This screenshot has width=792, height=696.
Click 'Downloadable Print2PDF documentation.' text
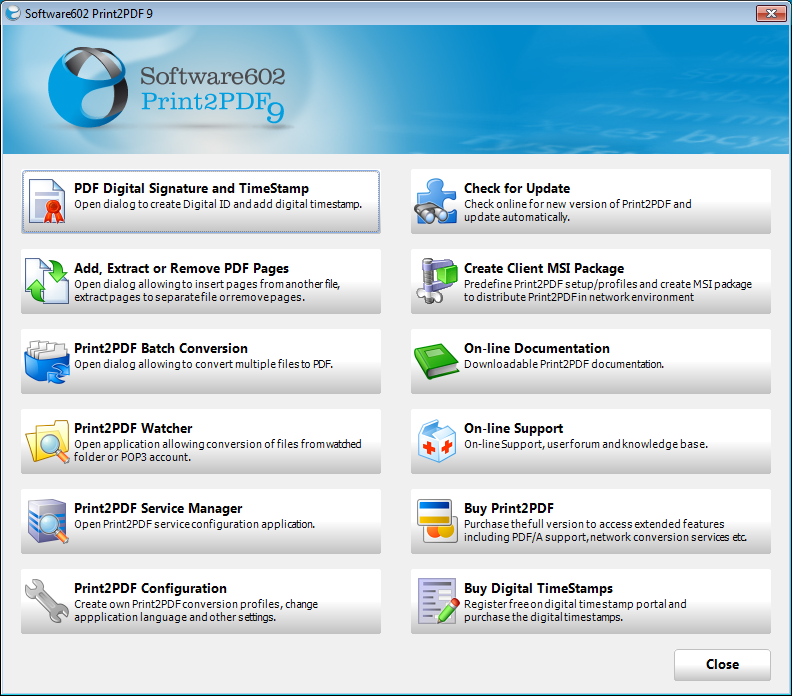pos(564,364)
